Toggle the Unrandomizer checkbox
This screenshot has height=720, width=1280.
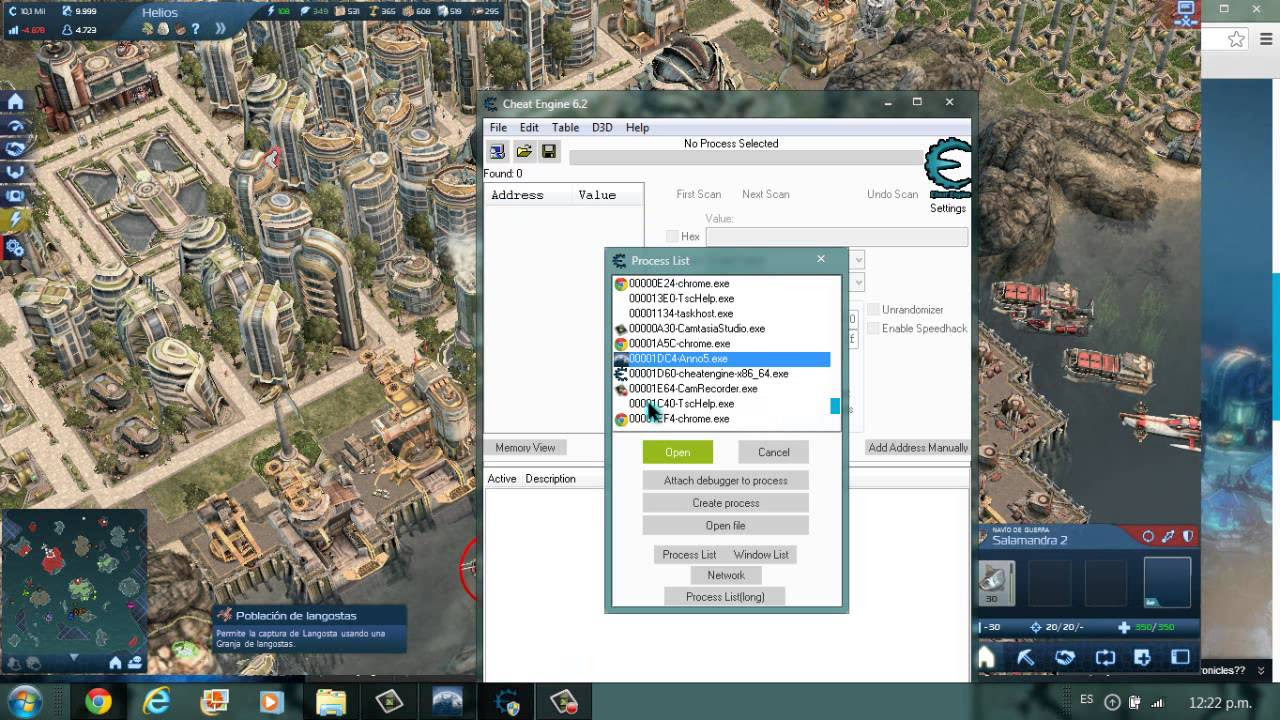pos(873,310)
